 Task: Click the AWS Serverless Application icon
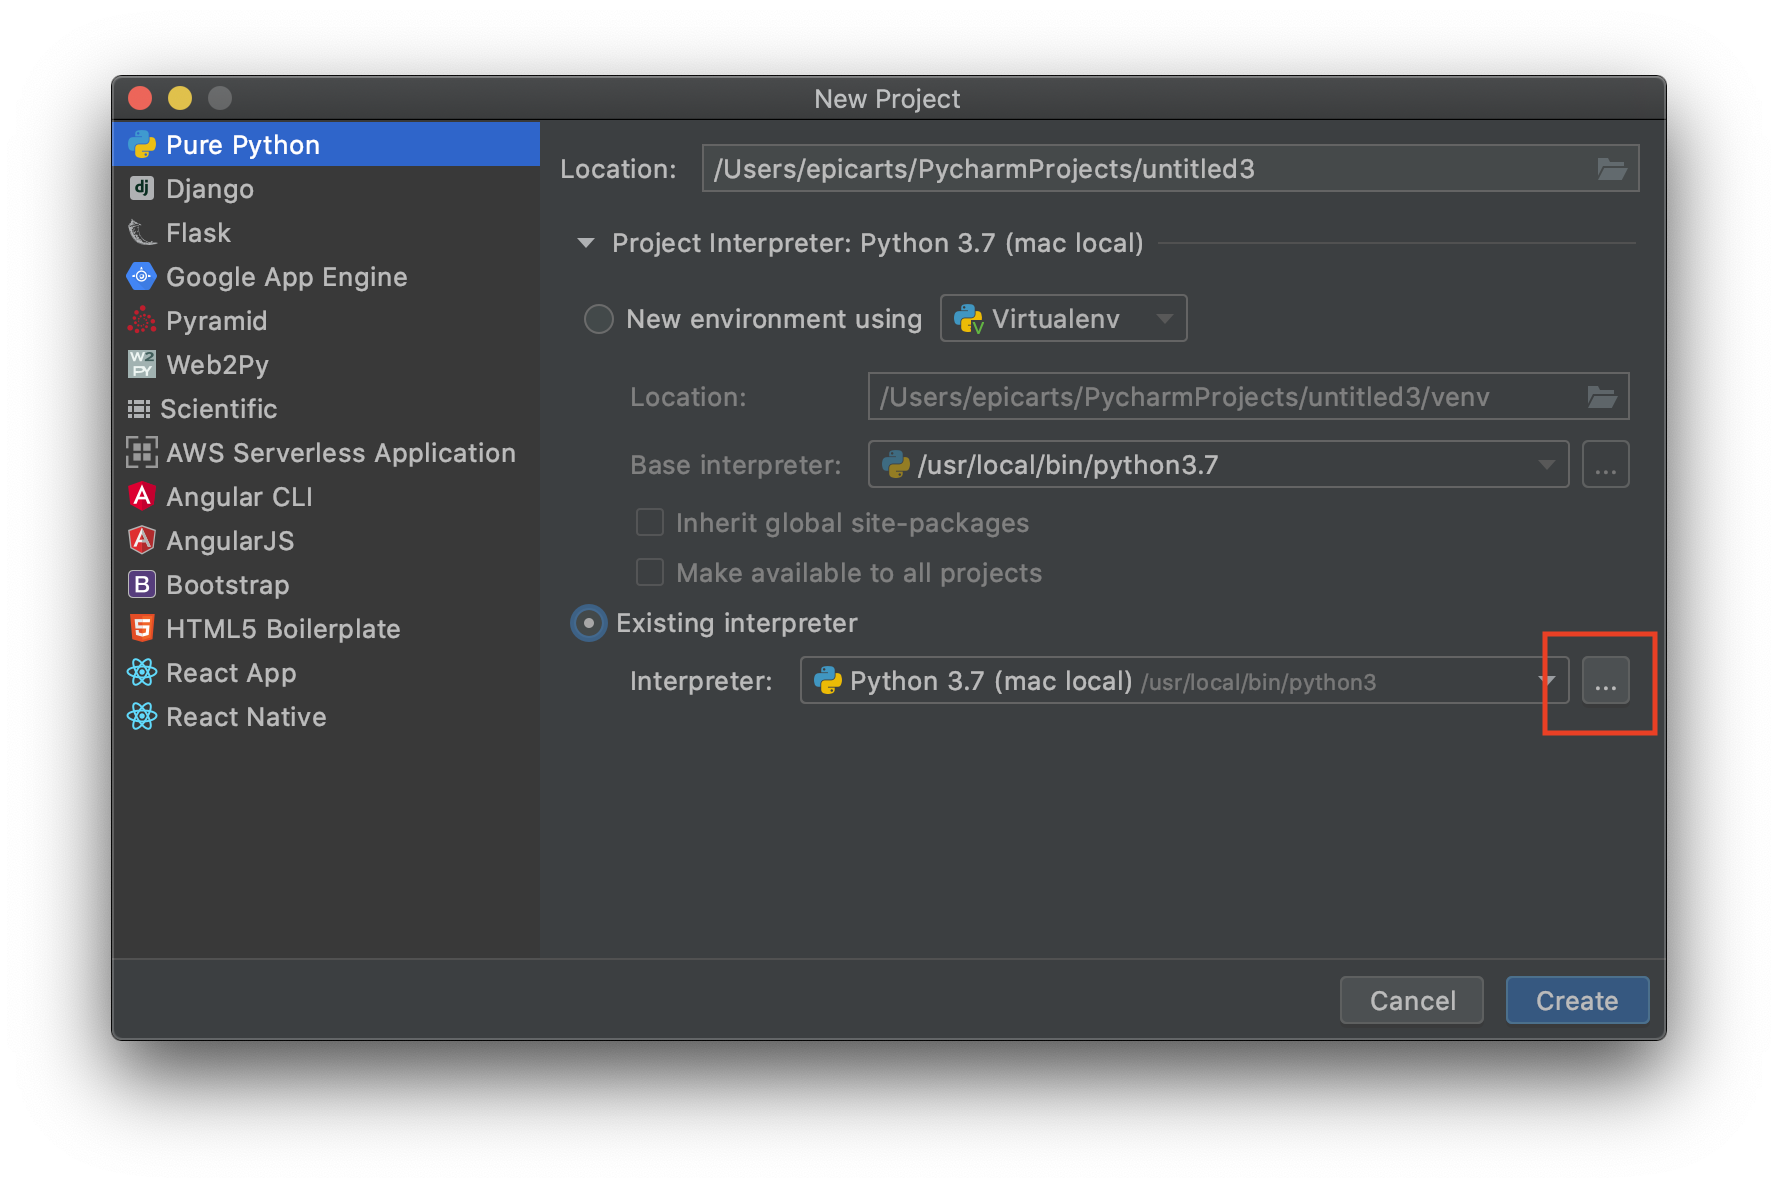[142, 452]
